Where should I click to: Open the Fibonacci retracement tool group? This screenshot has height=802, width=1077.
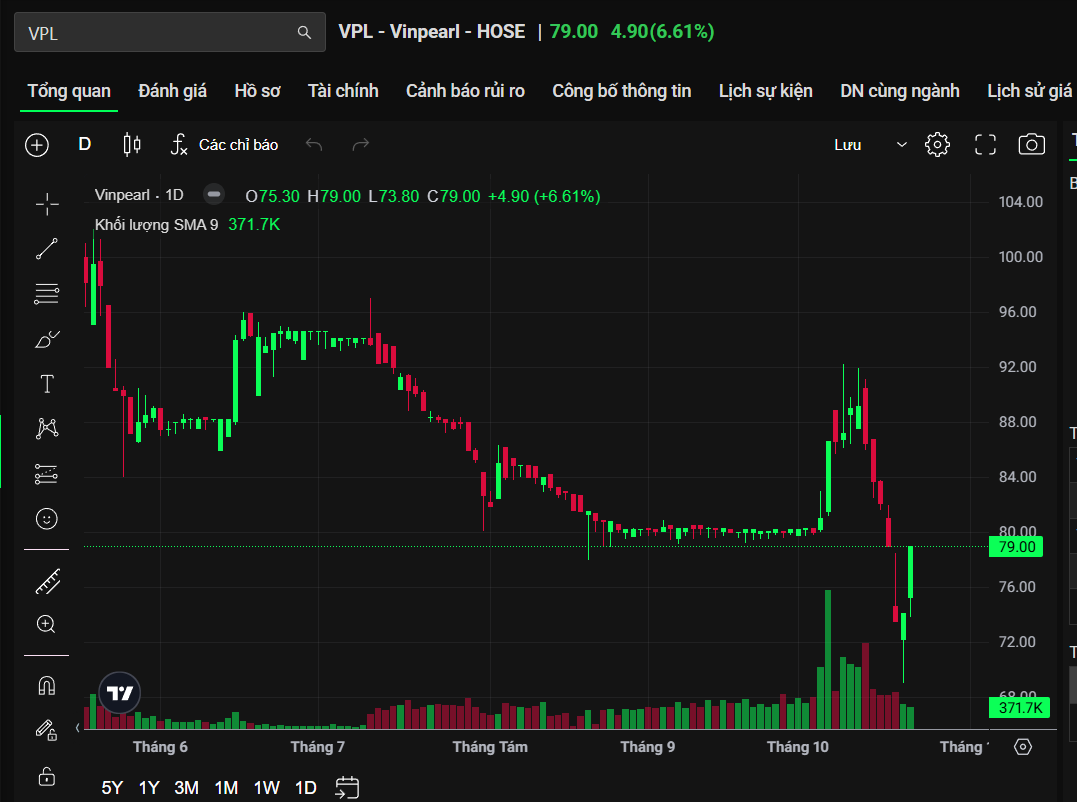pos(47,294)
